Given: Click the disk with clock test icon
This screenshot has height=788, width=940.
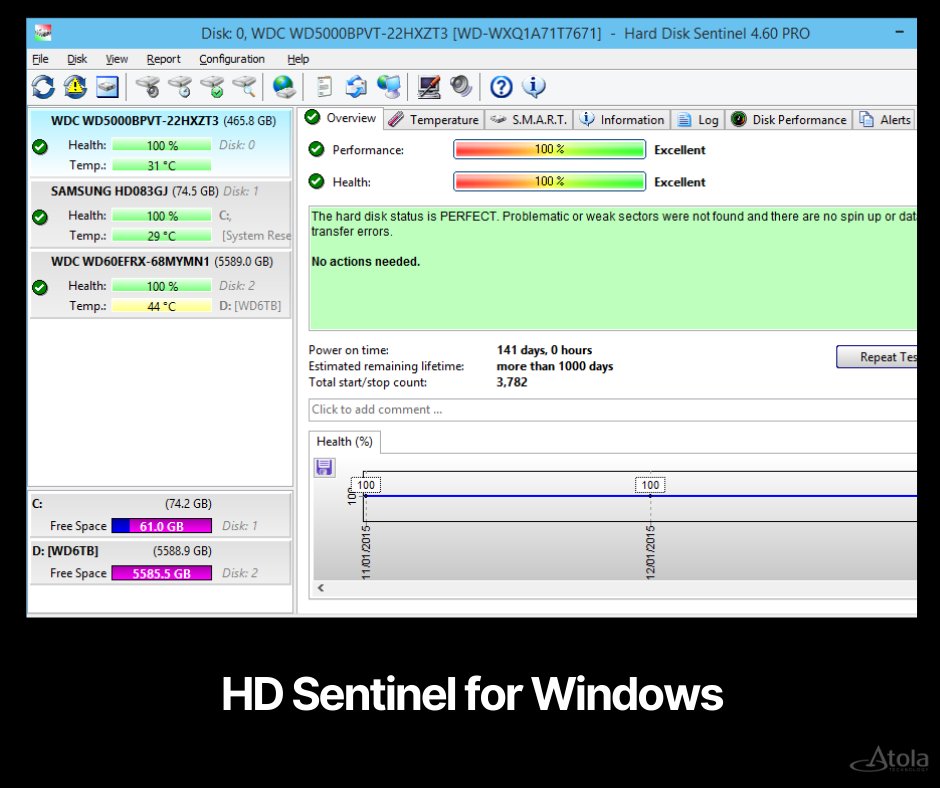Looking at the screenshot, I should point(180,87).
